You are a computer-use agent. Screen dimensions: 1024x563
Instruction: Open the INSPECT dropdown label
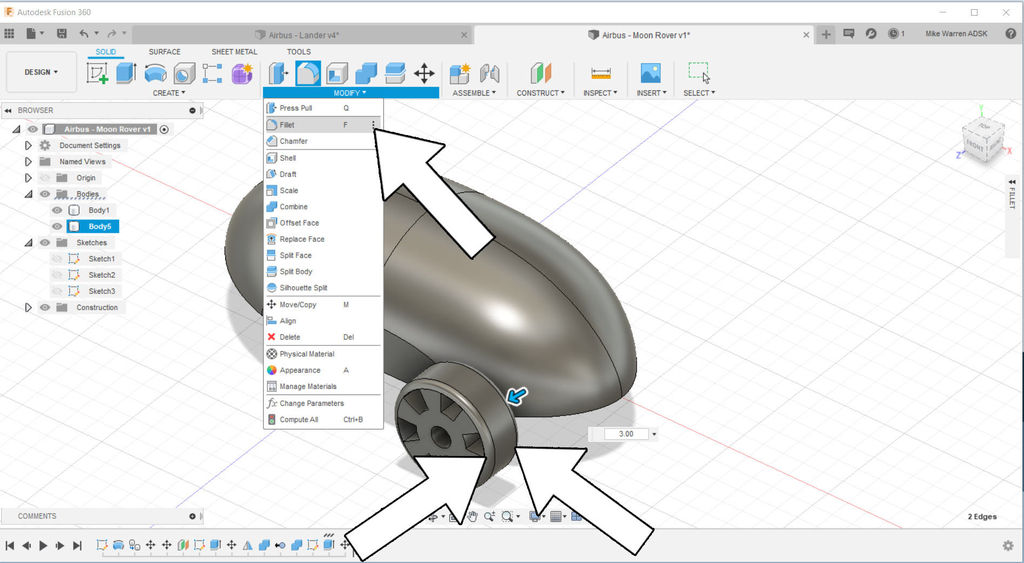[600, 93]
